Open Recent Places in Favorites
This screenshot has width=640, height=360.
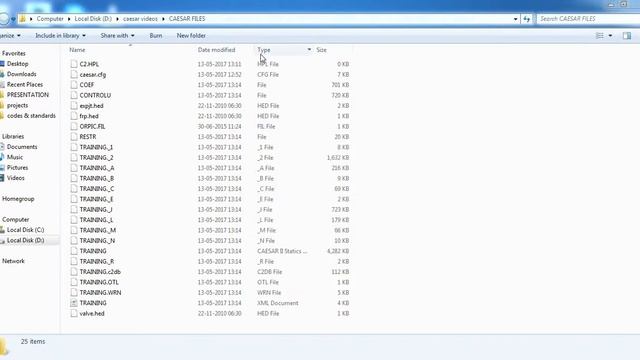25,84
